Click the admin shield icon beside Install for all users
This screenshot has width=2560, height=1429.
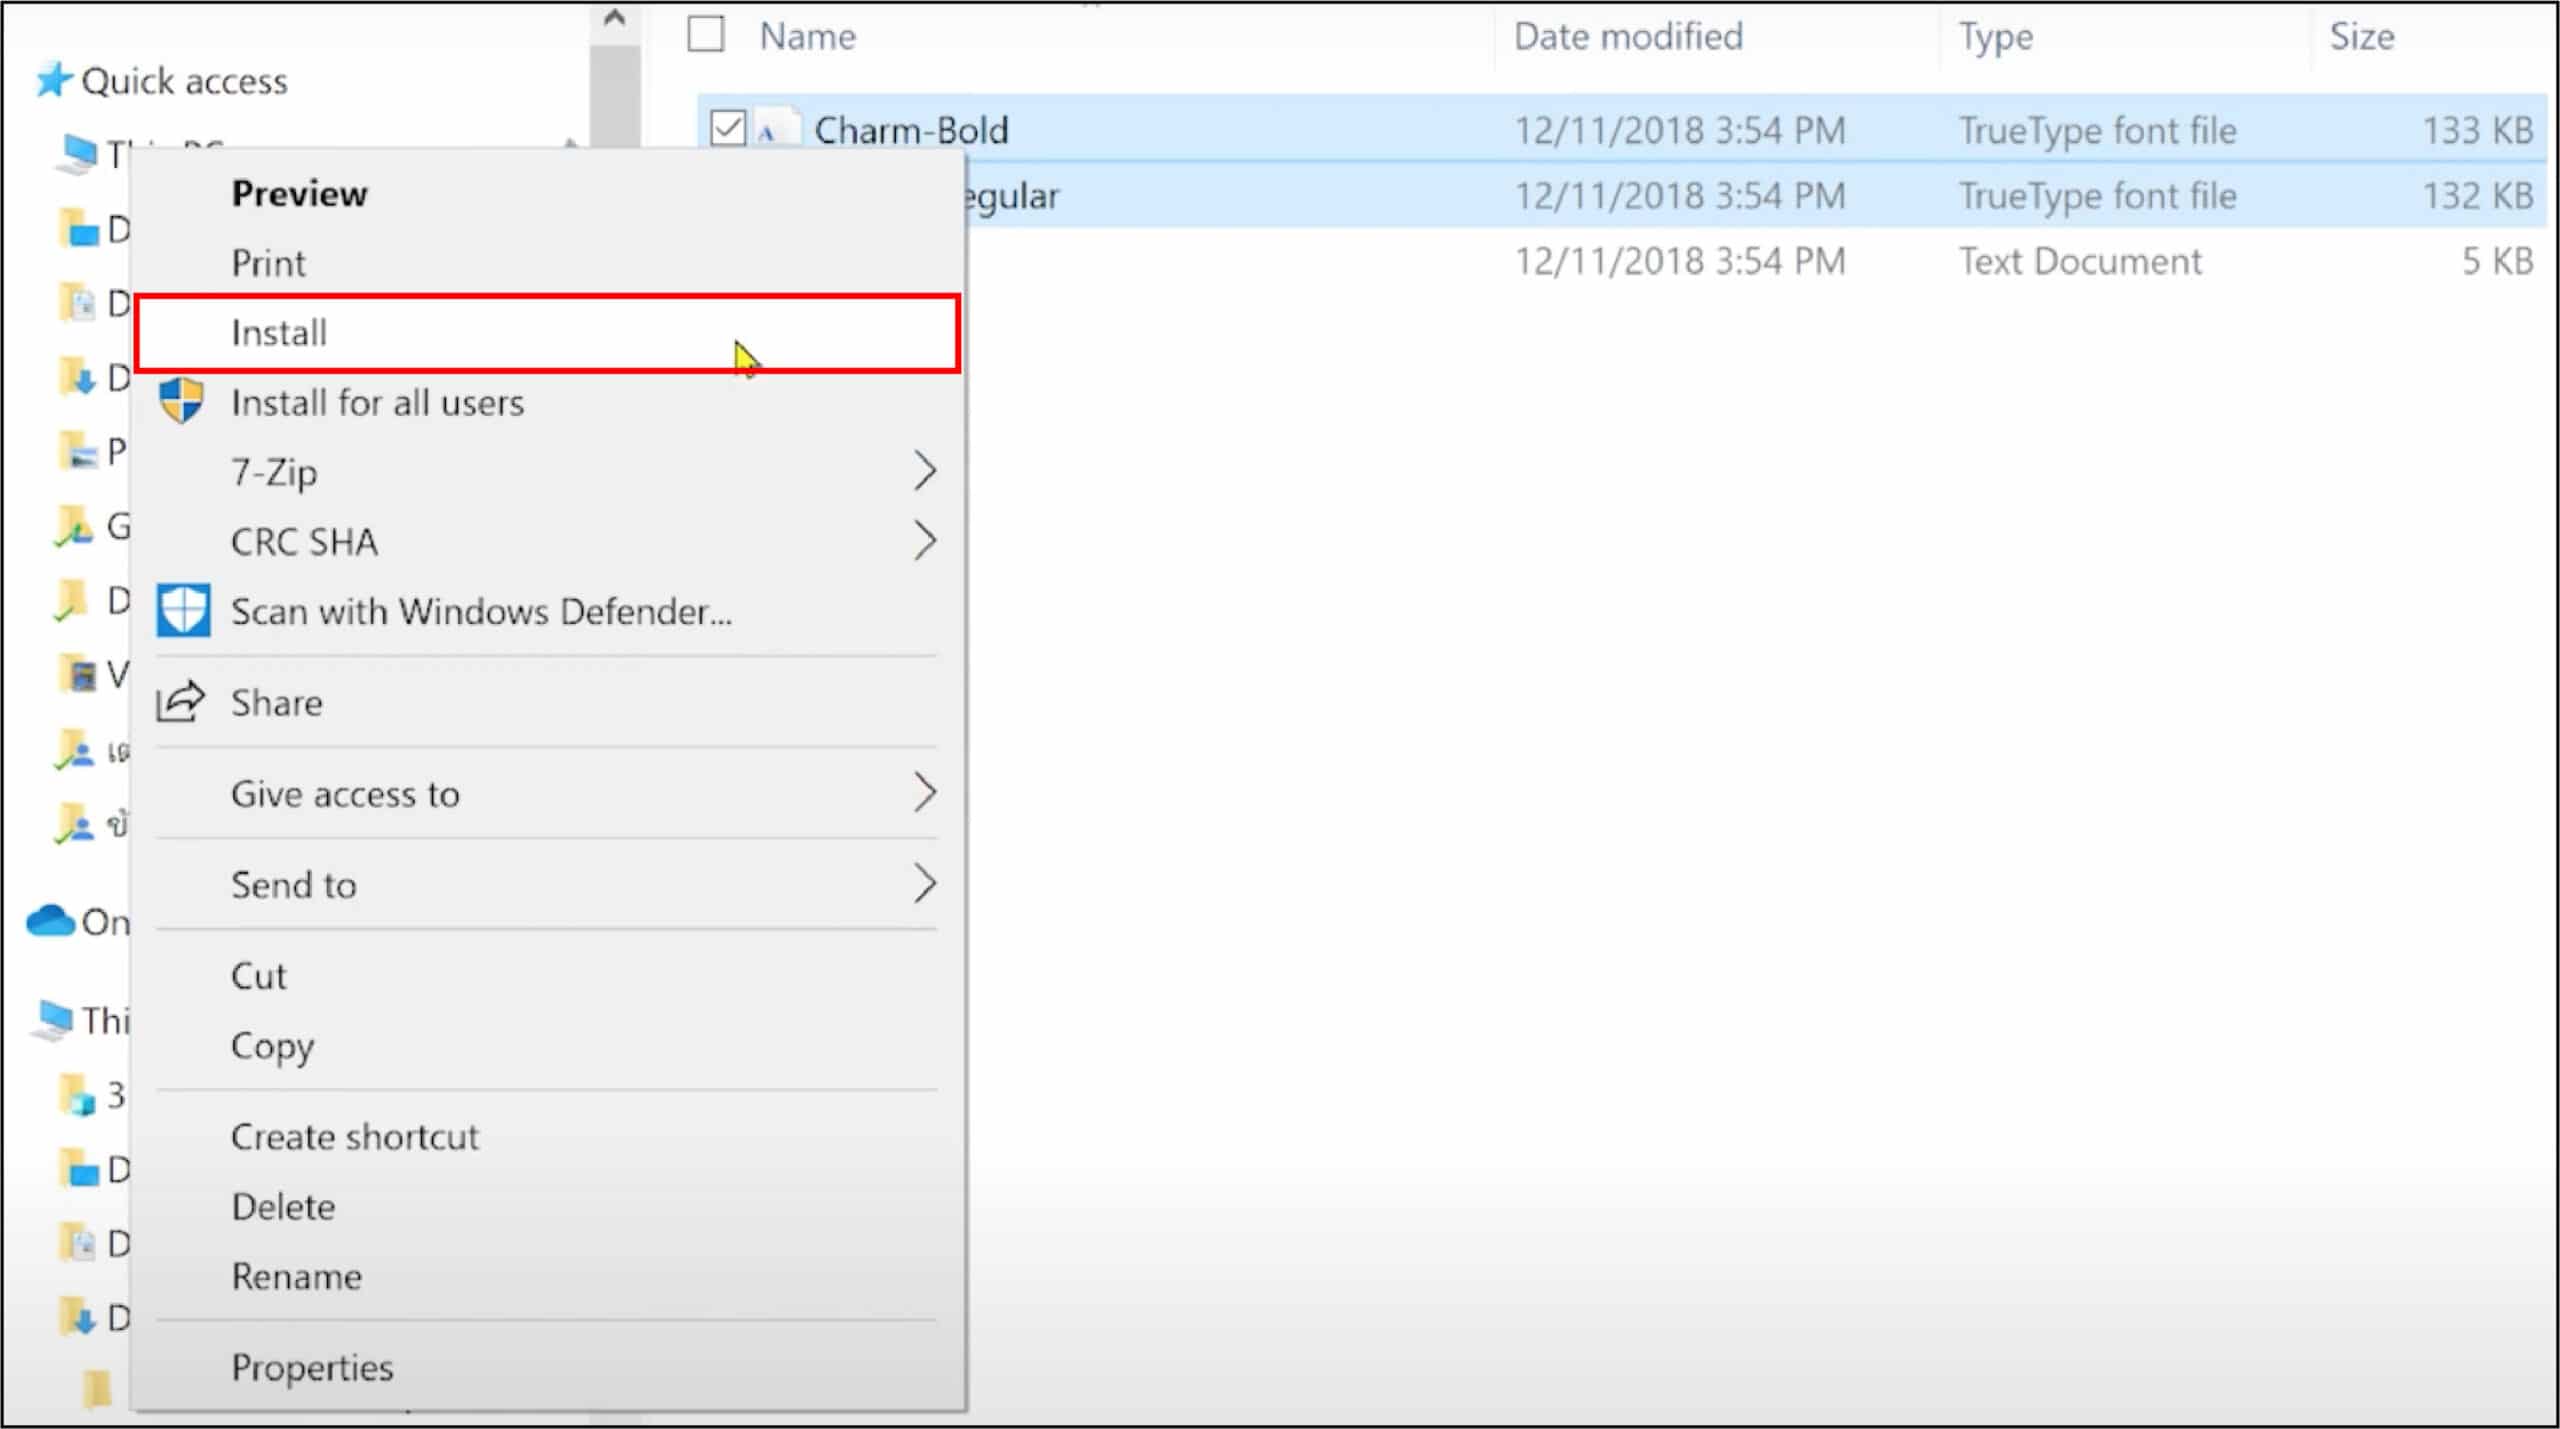tap(182, 401)
